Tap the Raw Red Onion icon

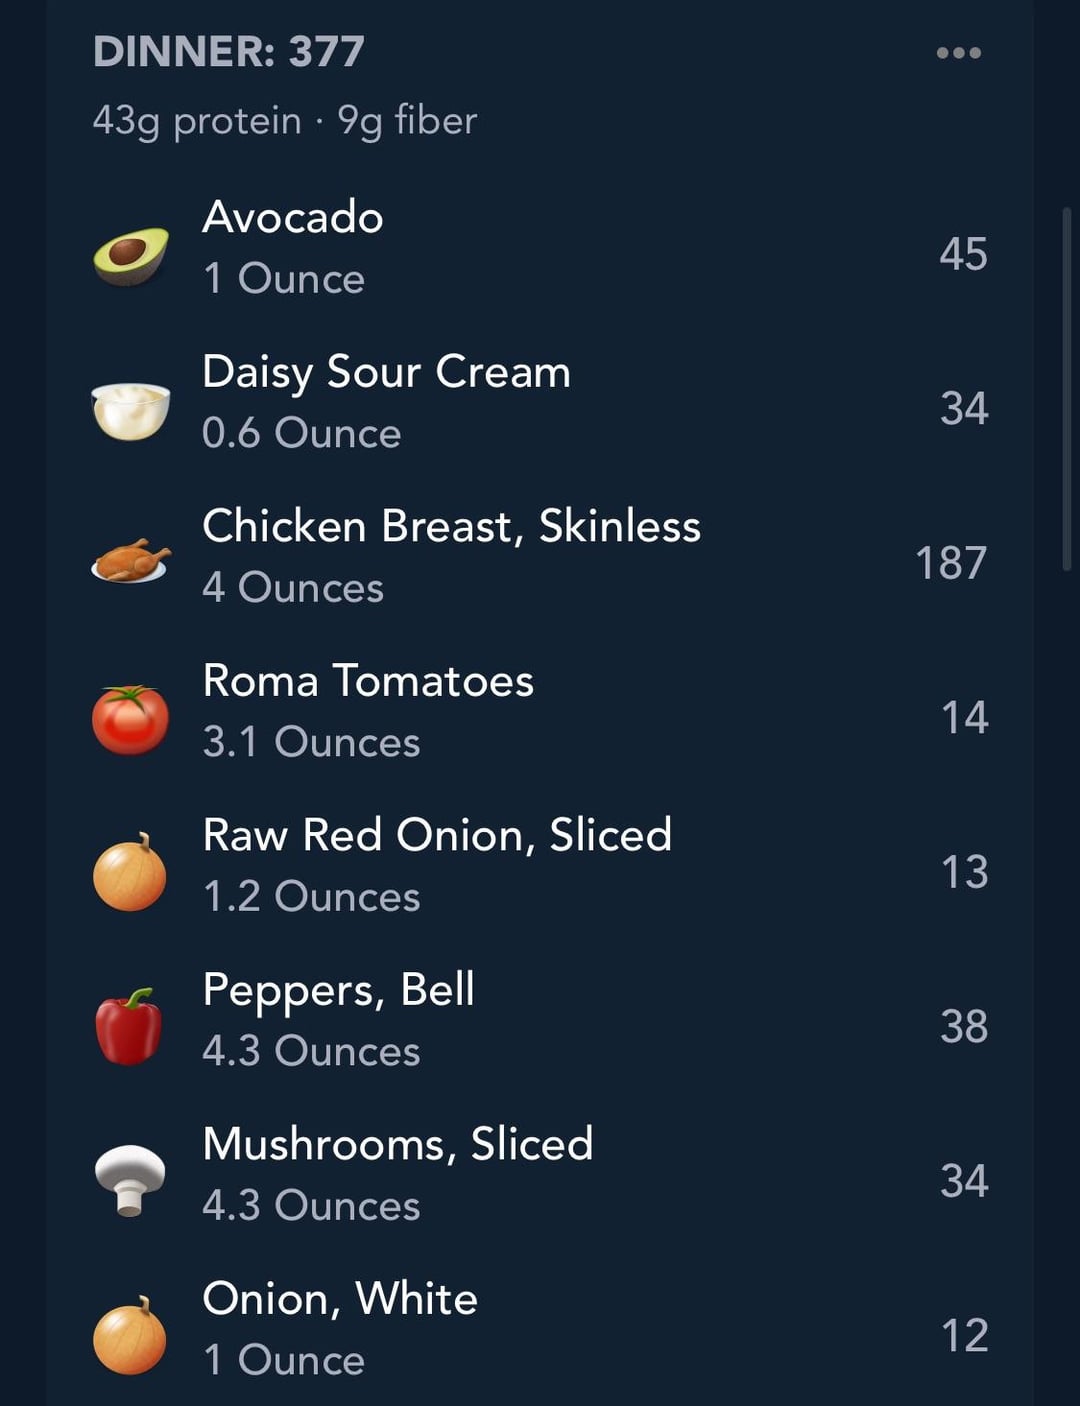(x=130, y=873)
